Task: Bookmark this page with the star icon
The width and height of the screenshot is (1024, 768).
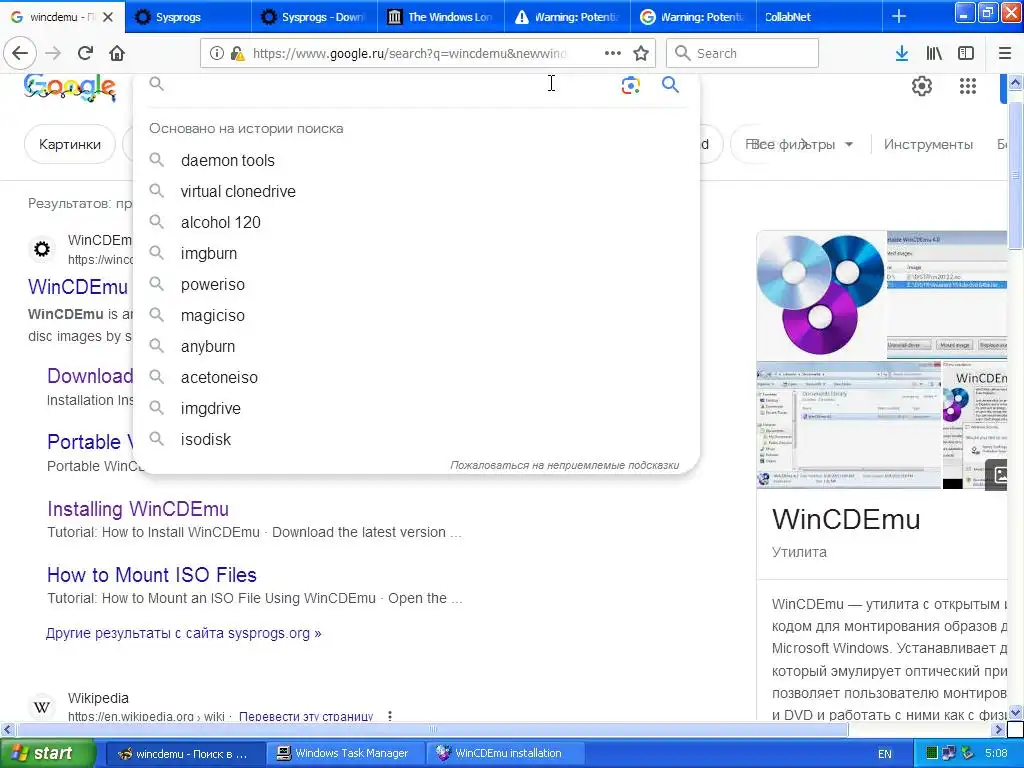Action: 641,53
